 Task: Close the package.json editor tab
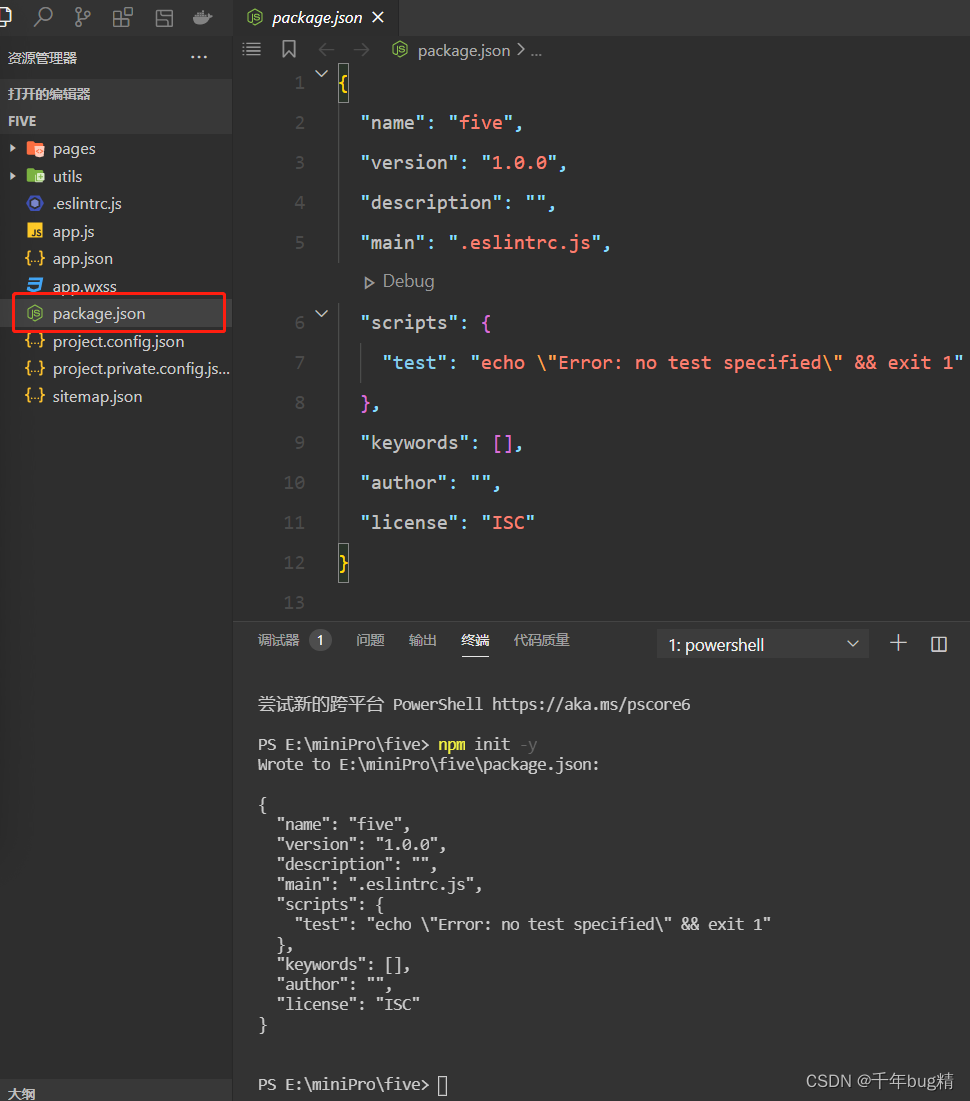point(378,17)
